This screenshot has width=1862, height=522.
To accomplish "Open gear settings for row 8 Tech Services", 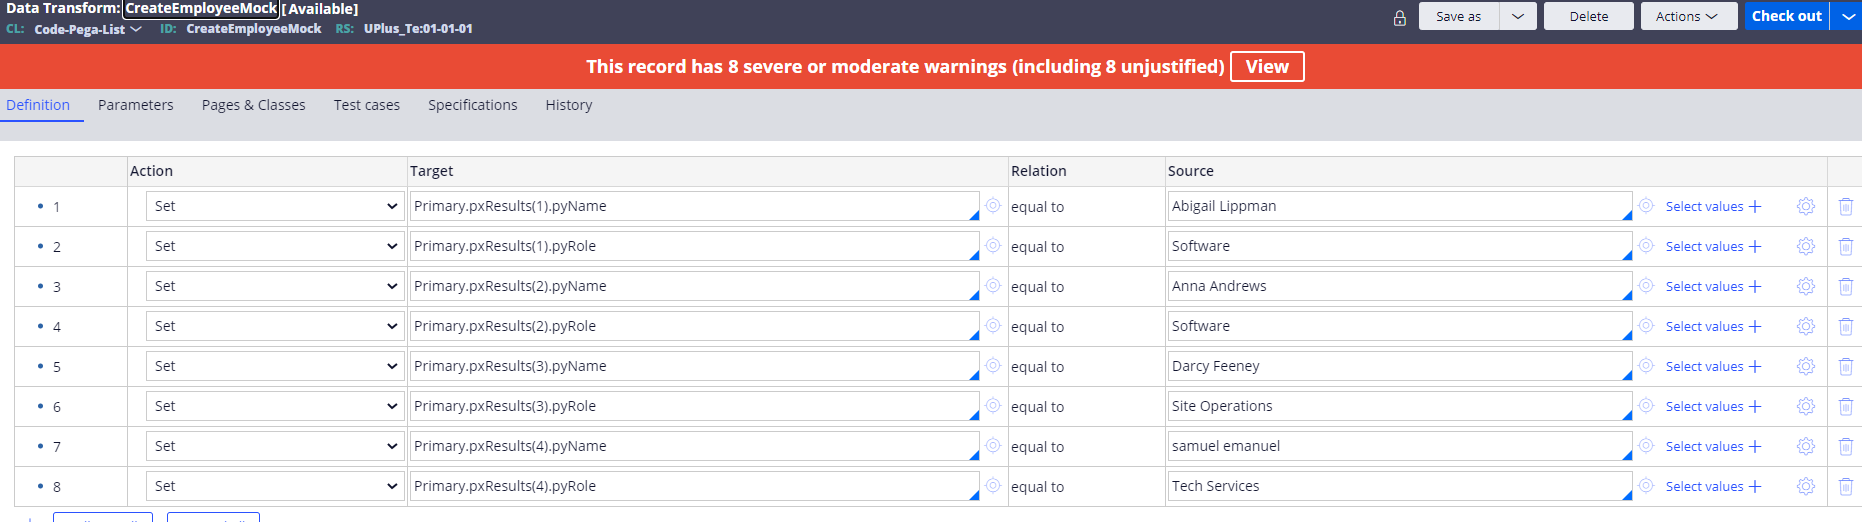I will pos(1806,486).
